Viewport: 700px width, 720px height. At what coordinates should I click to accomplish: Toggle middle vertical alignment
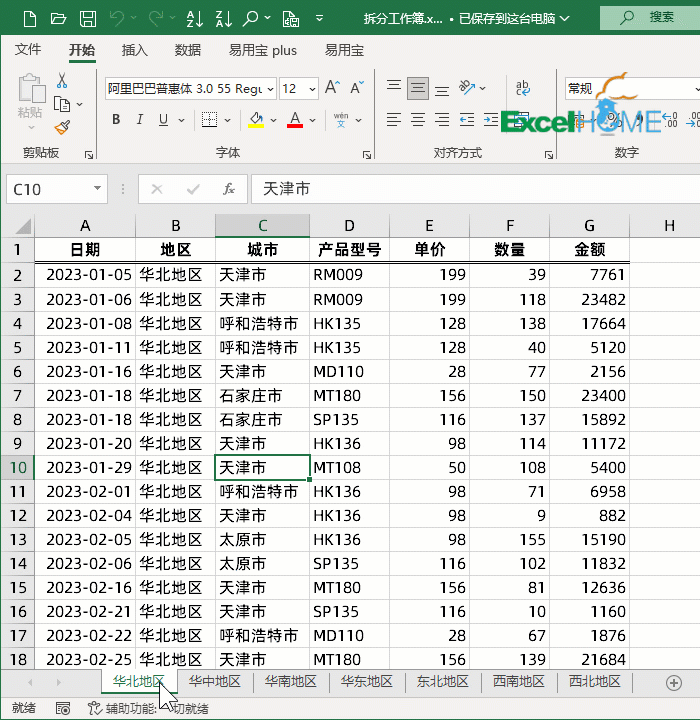(x=418, y=88)
